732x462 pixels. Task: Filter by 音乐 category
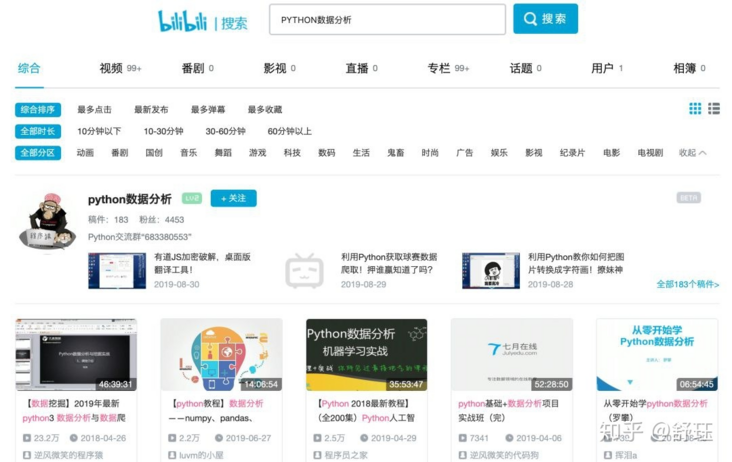[x=189, y=153]
